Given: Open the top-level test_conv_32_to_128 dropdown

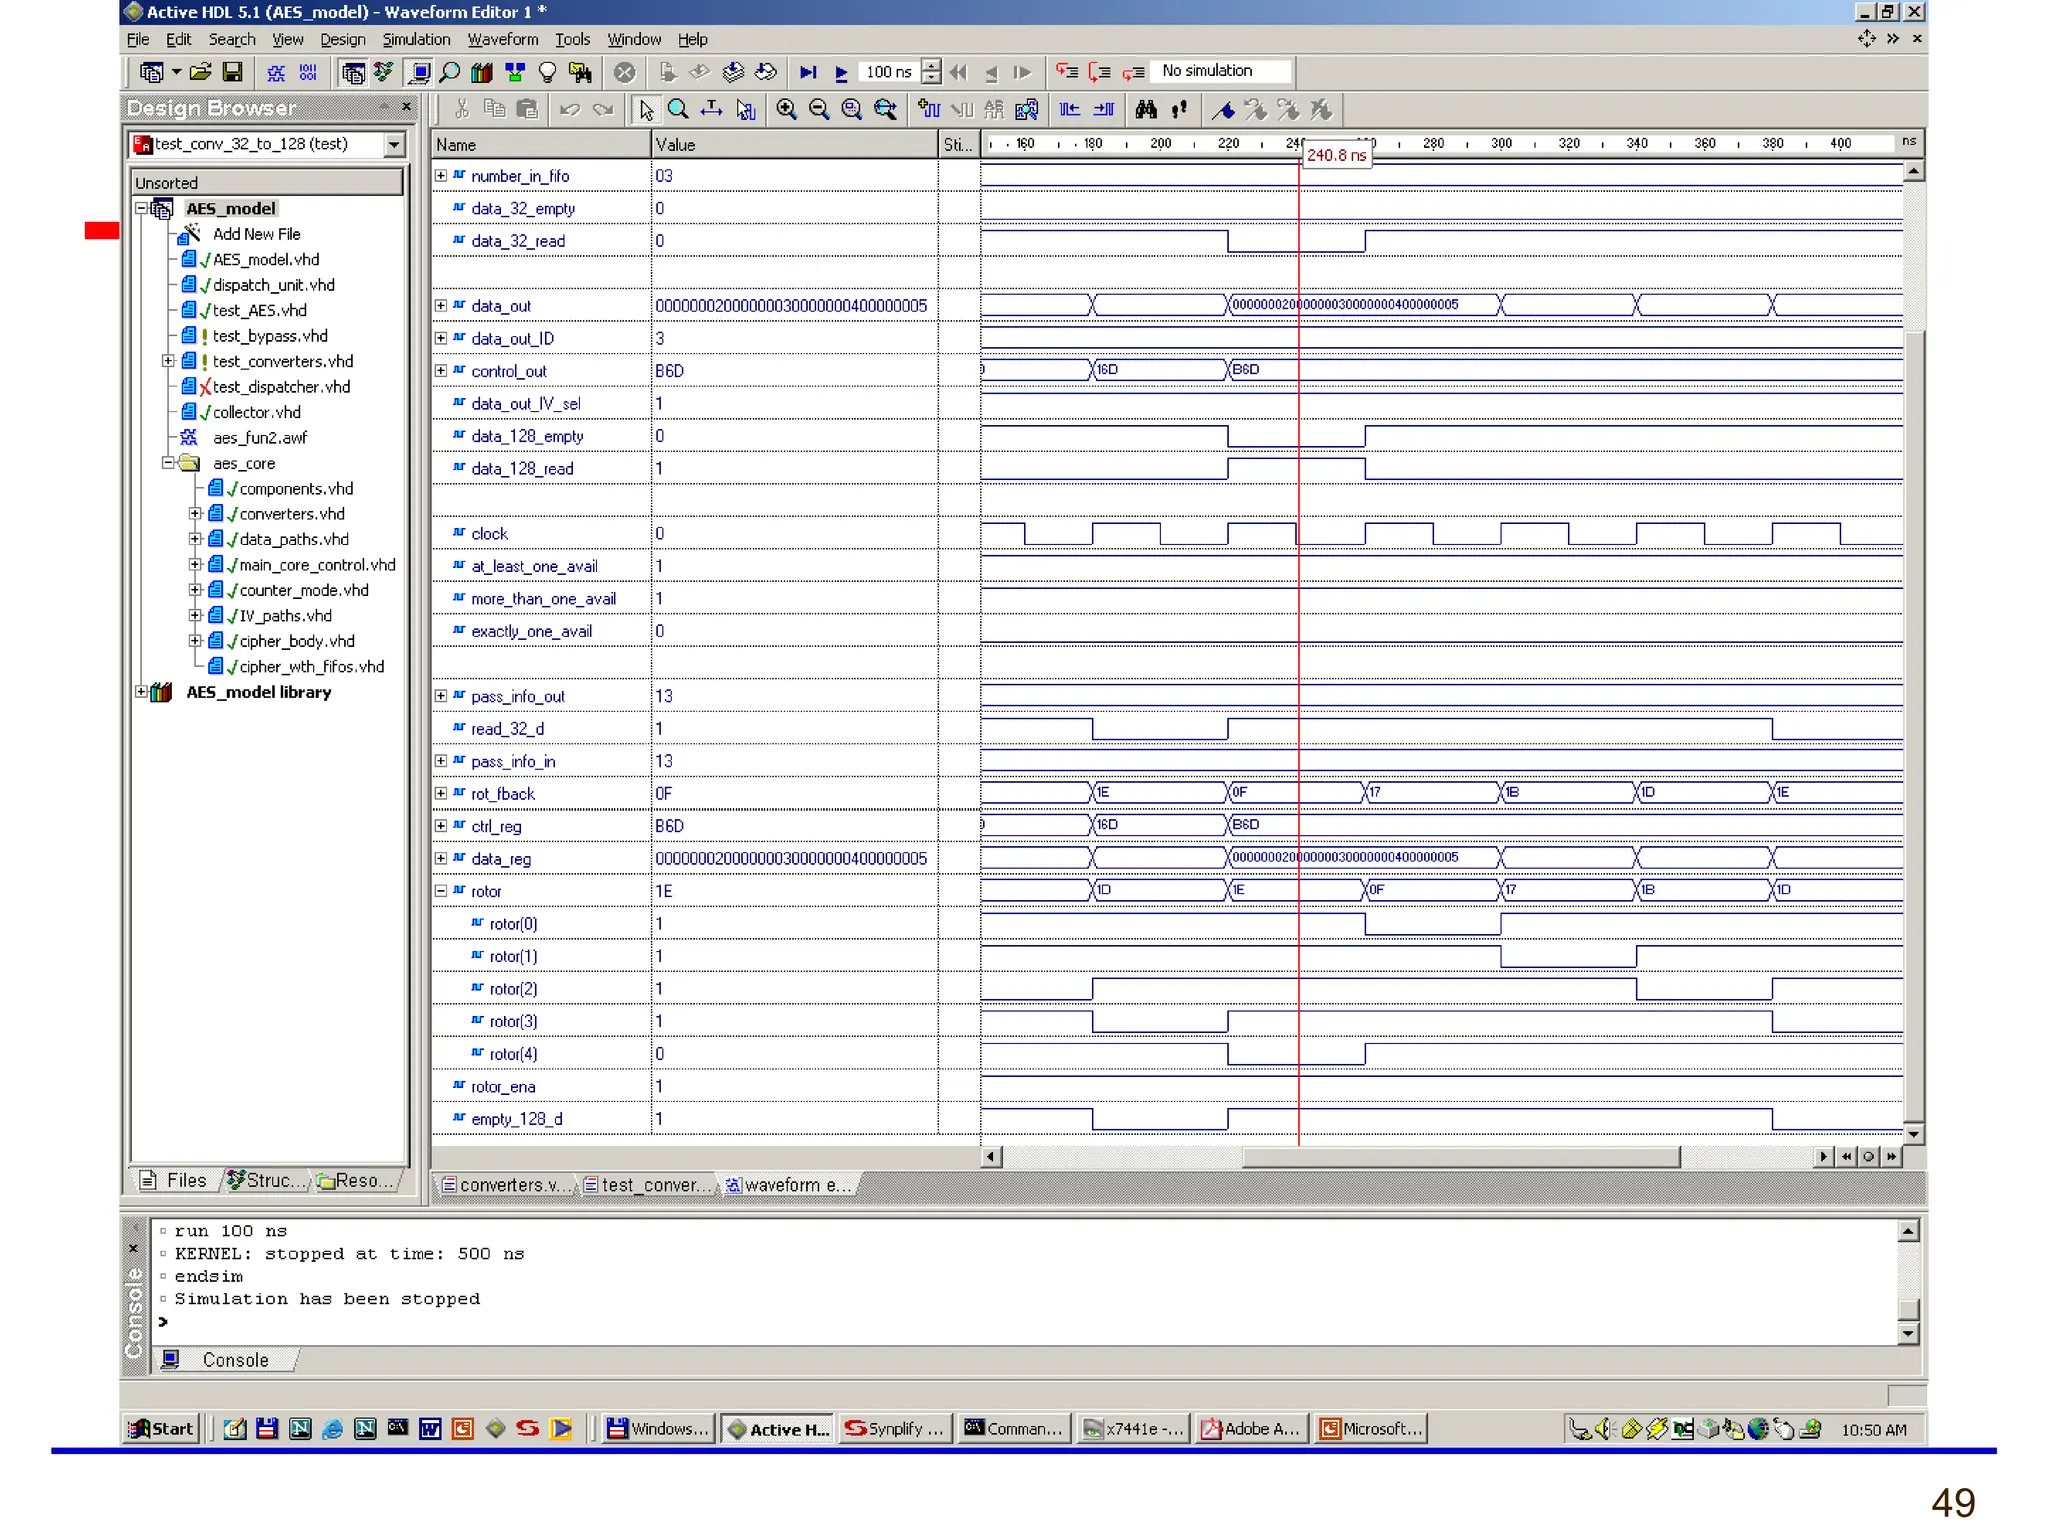Looking at the screenshot, I should pos(394,145).
